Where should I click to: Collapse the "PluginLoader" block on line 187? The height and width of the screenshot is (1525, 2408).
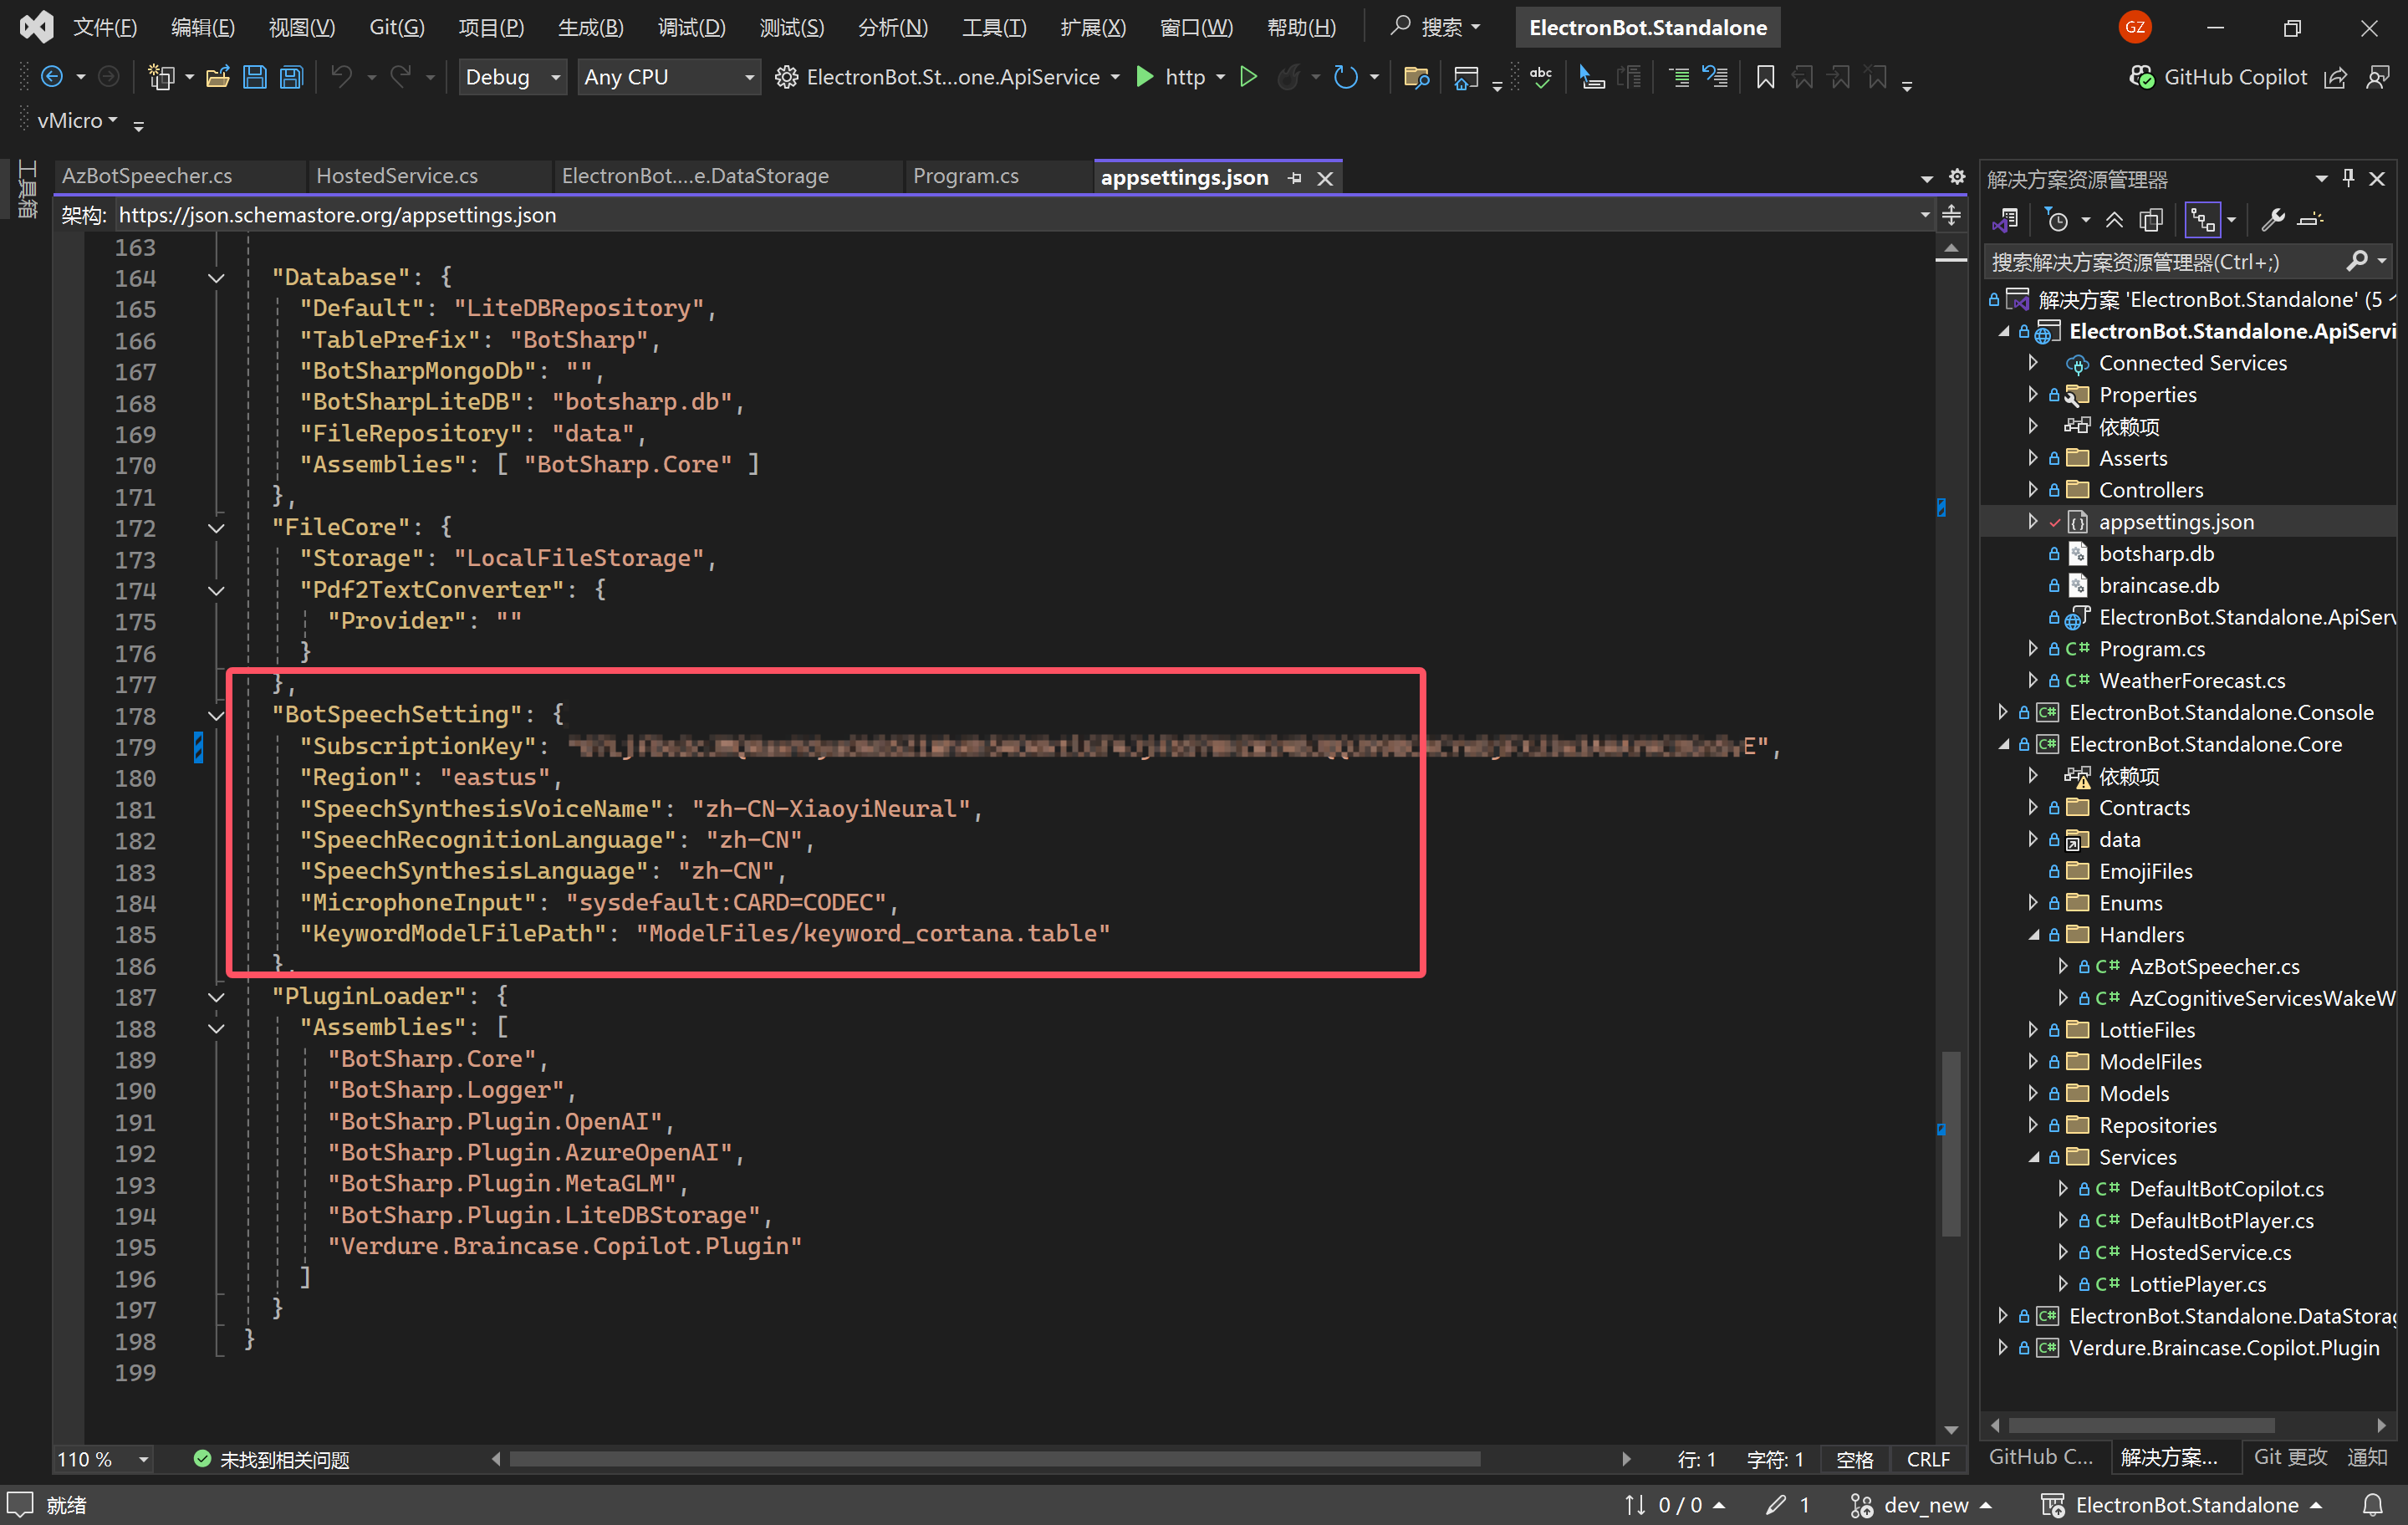215,997
